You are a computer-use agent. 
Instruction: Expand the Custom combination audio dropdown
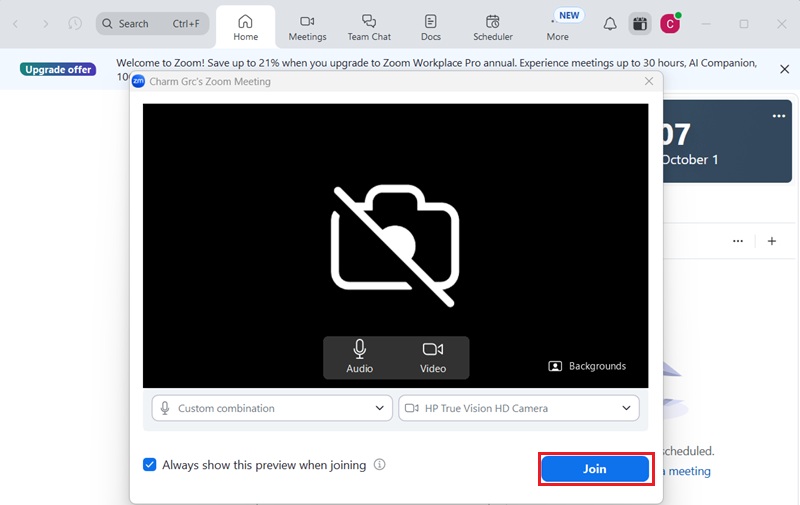coord(272,408)
